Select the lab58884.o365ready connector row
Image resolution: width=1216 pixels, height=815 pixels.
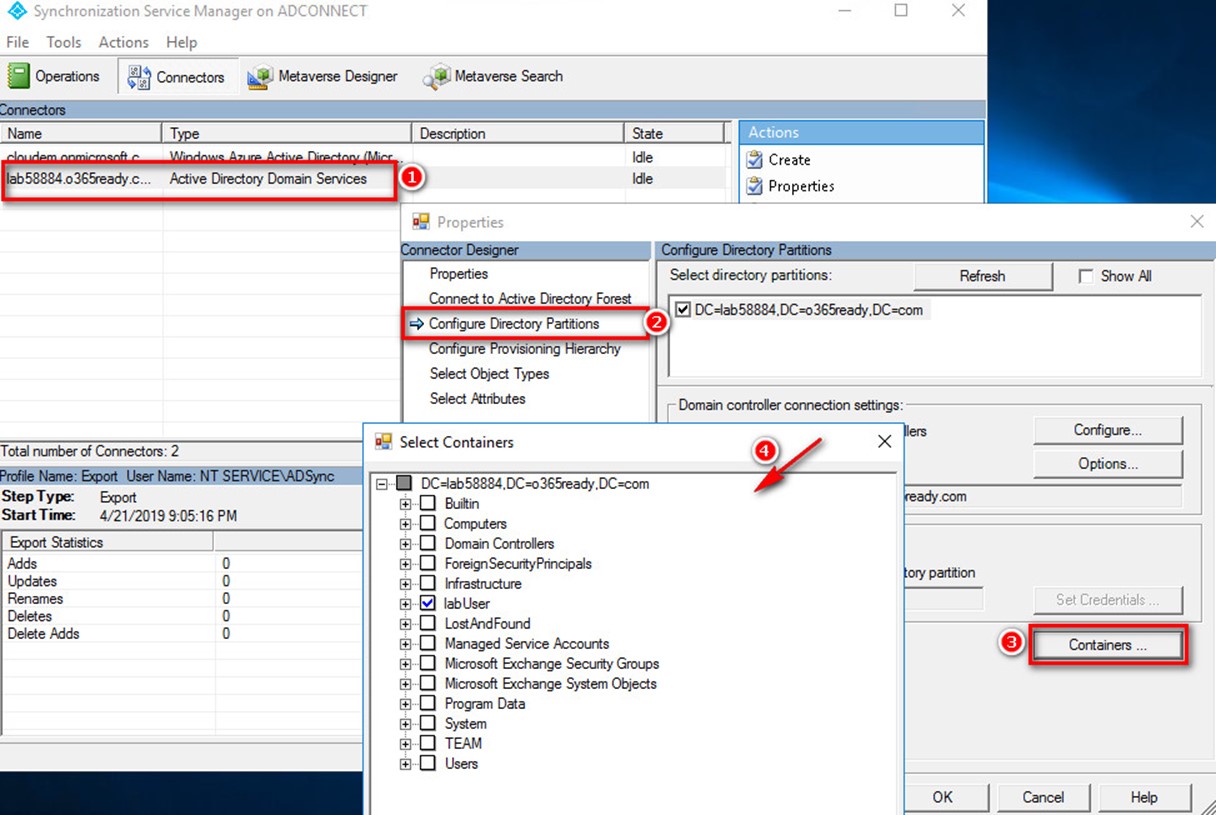(363, 179)
